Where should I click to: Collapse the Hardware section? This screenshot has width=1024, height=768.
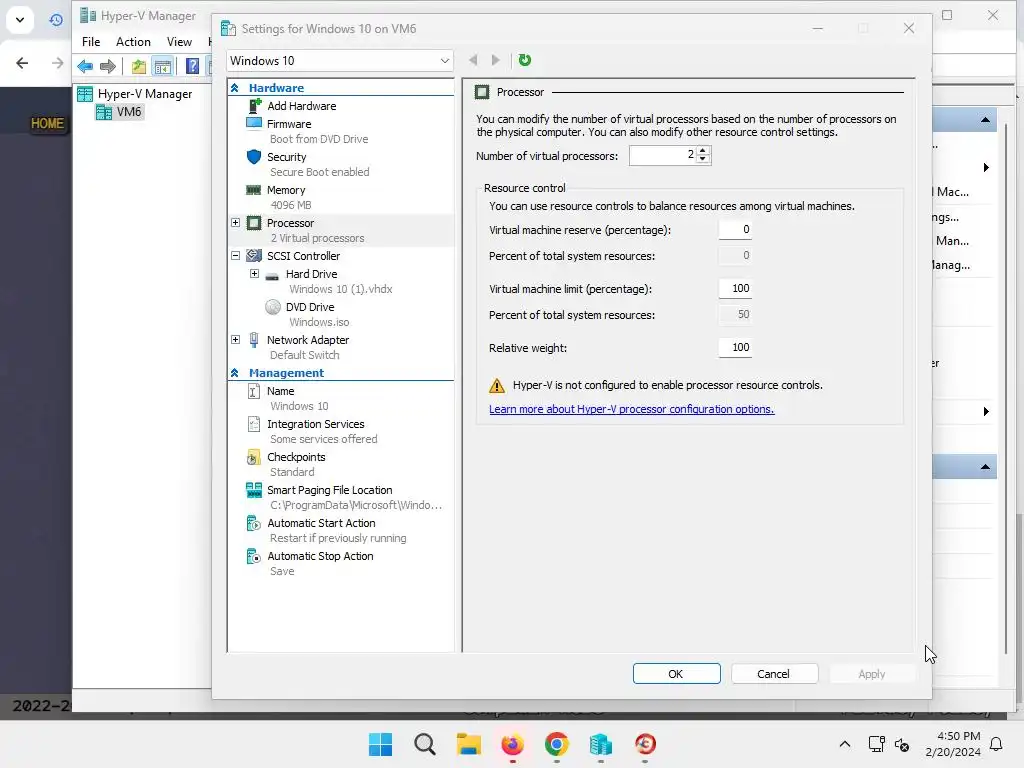[235, 88]
